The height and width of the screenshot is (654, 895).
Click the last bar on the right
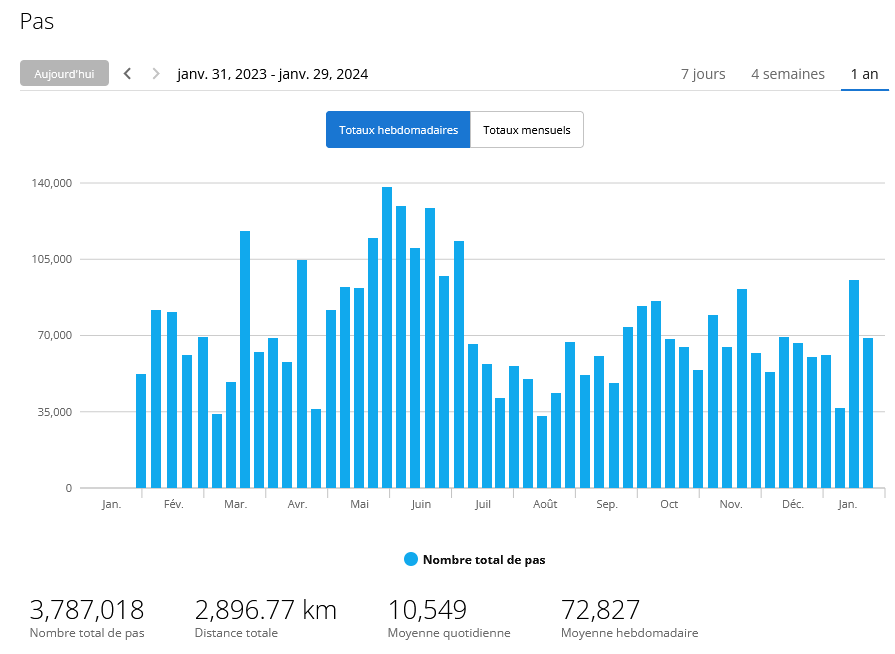[868, 413]
